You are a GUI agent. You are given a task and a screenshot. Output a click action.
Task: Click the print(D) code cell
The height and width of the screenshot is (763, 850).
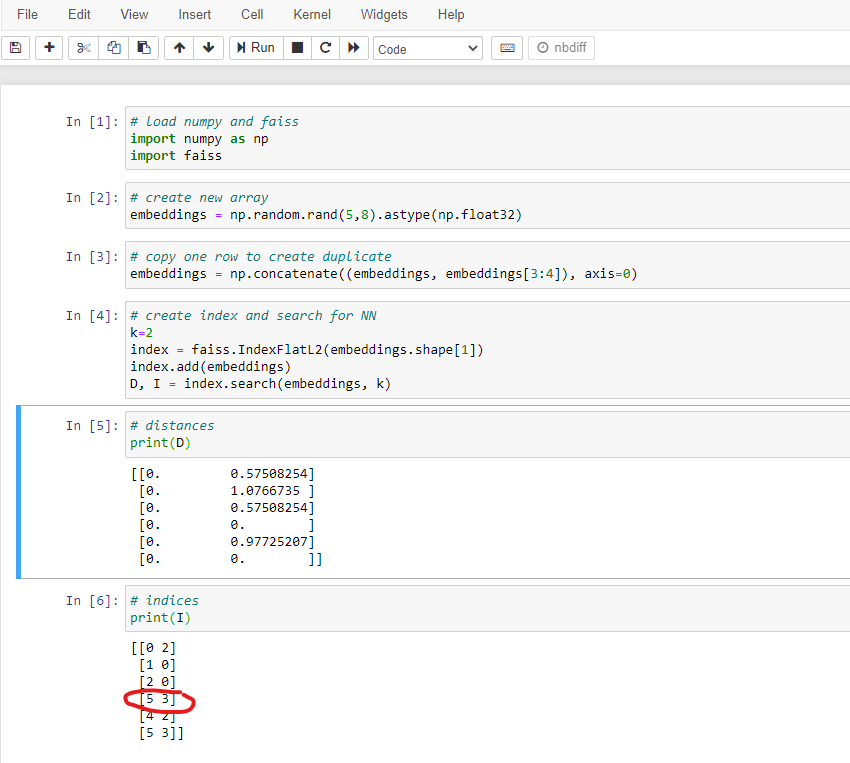[488, 434]
